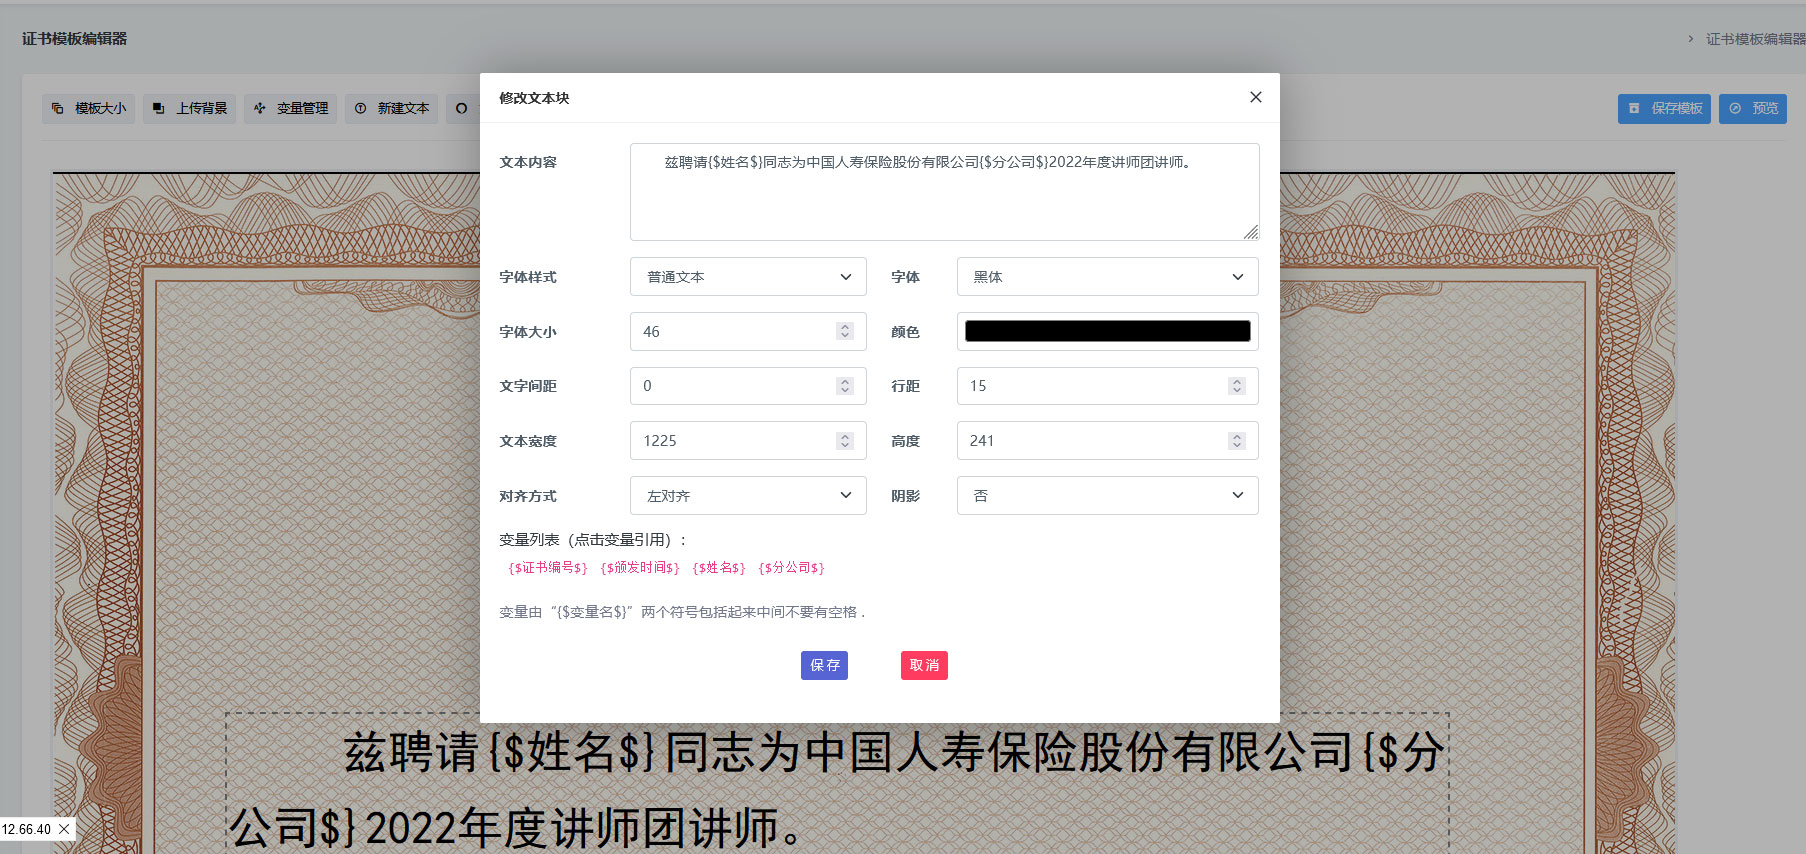This screenshot has height=854, width=1806.
Task: Click the 证书模板编辑器 breadcrumb link
Action: tap(1755, 39)
